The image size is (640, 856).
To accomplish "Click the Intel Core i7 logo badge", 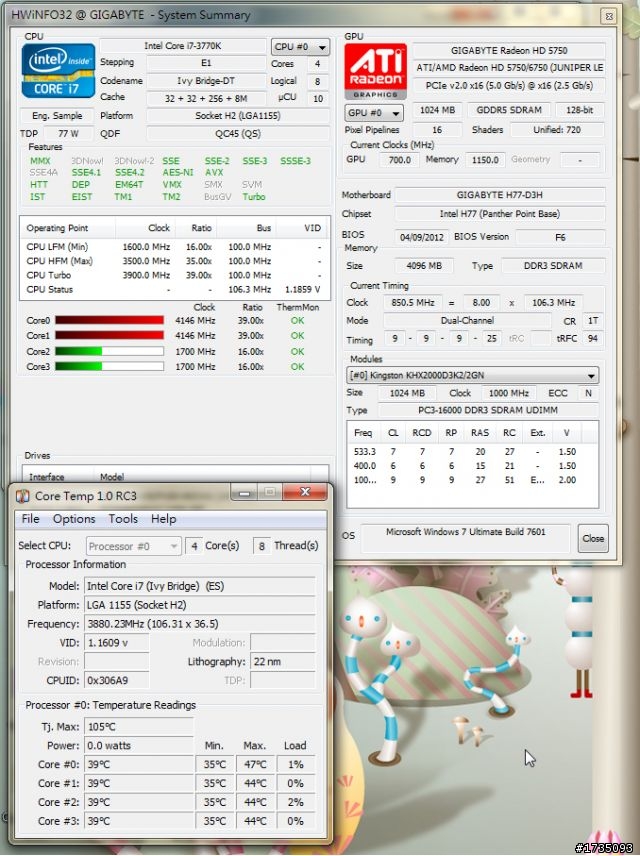I will tap(58, 72).
